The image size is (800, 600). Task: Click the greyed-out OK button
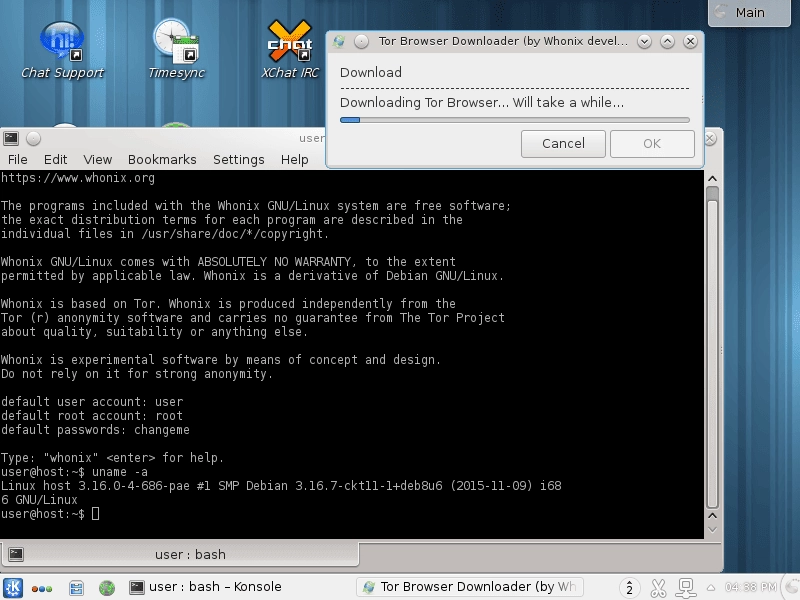pyautogui.click(x=652, y=144)
